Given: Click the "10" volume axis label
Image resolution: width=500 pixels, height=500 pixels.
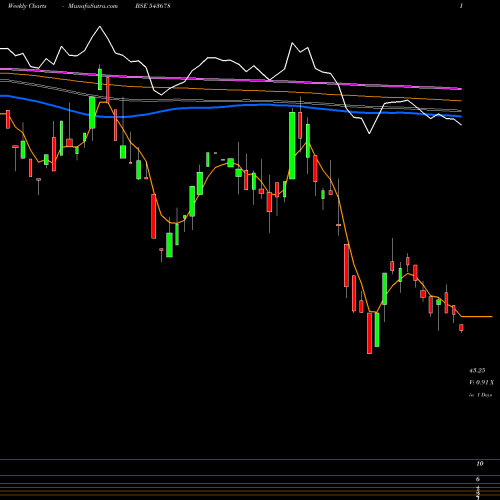Looking at the screenshot, I should pyautogui.click(x=480, y=464).
